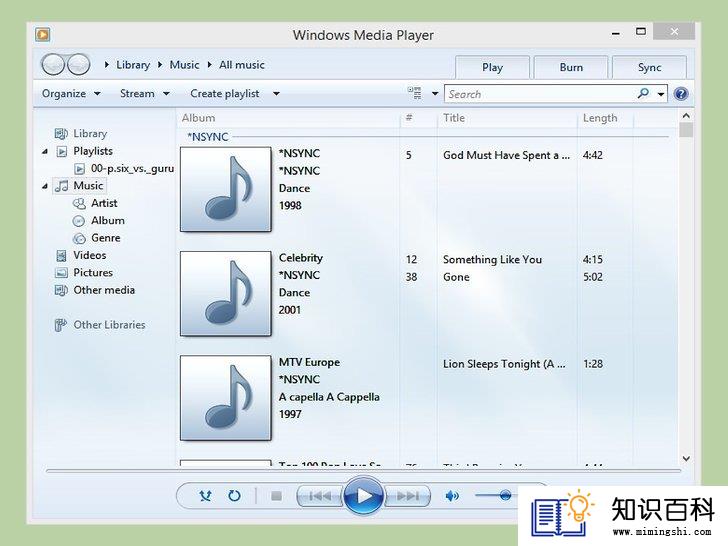
Task: Mute sound with the speaker icon
Action: click(452, 496)
